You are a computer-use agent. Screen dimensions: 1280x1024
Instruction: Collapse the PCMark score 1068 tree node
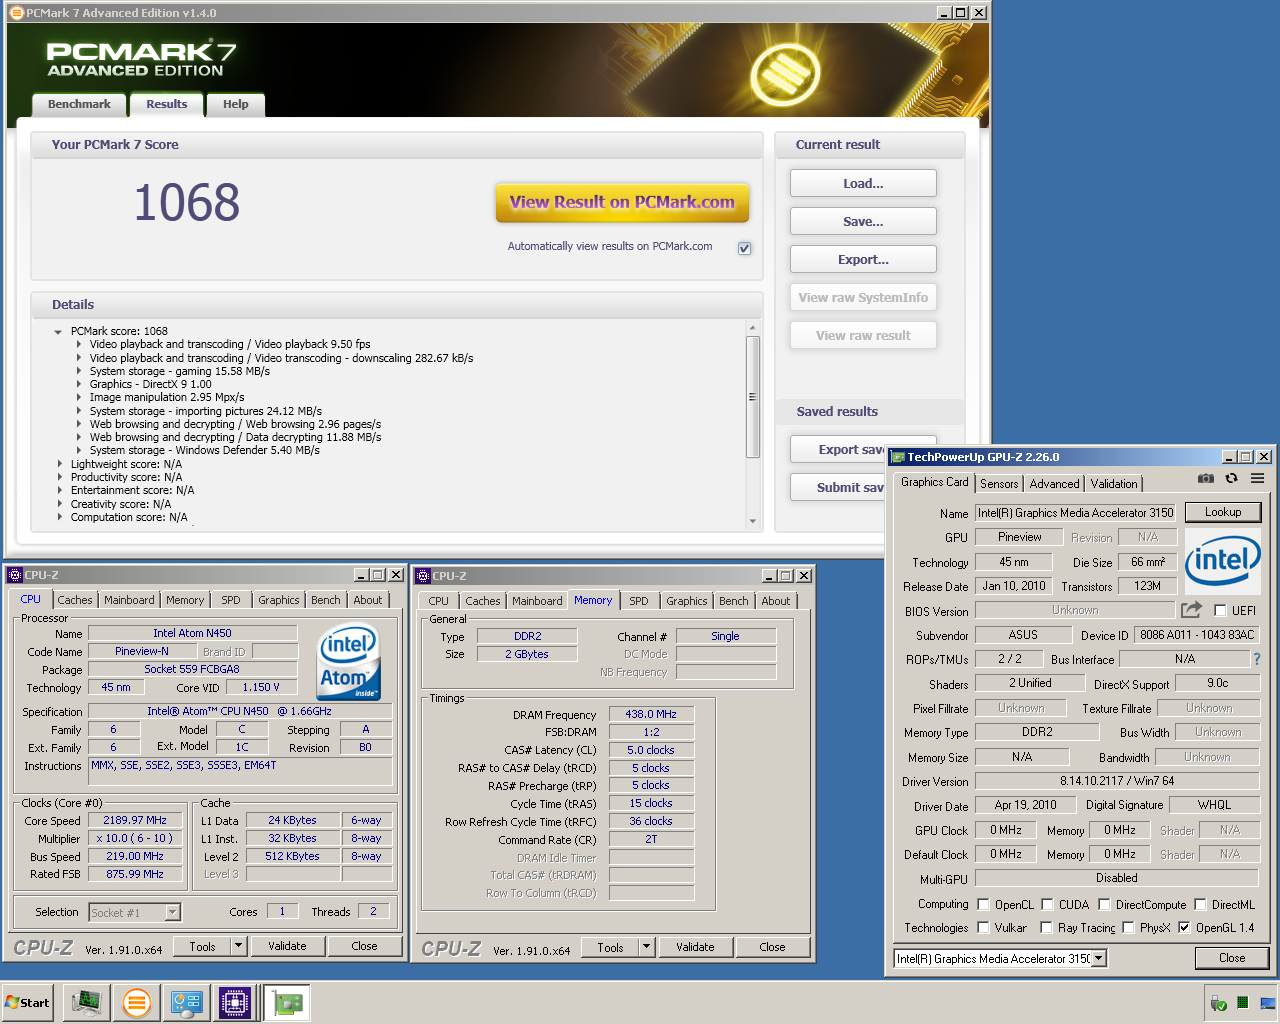58,332
